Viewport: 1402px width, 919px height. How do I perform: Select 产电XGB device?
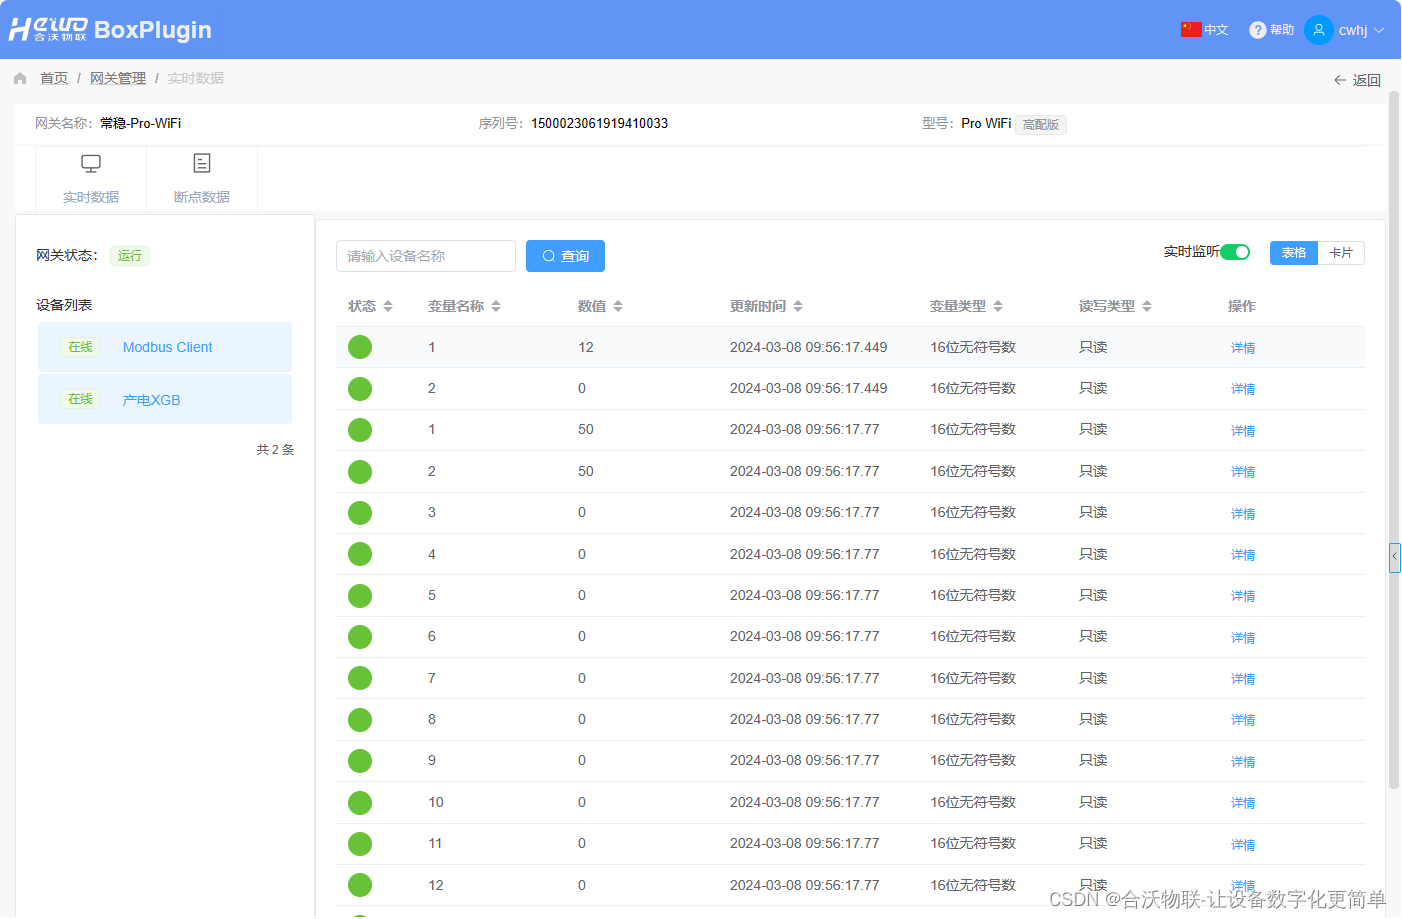tap(165, 399)
